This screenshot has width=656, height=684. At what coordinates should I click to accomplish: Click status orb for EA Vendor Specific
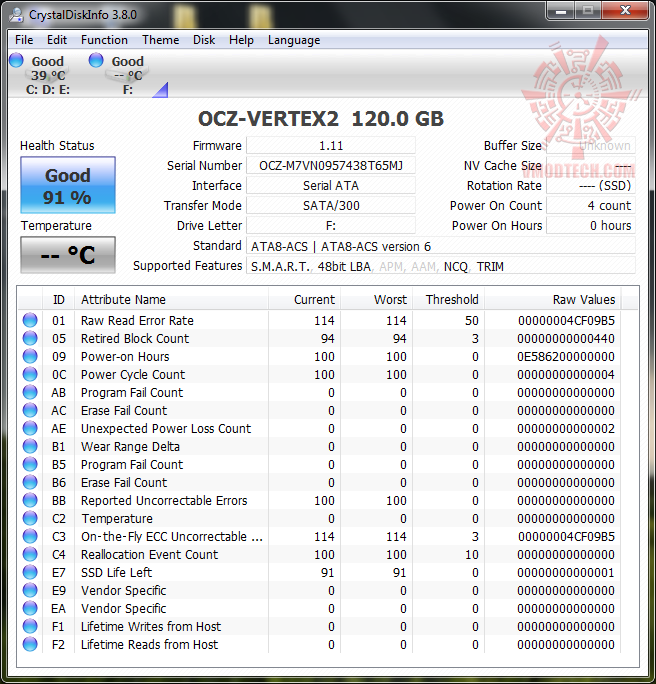click(x=30, y=608)
